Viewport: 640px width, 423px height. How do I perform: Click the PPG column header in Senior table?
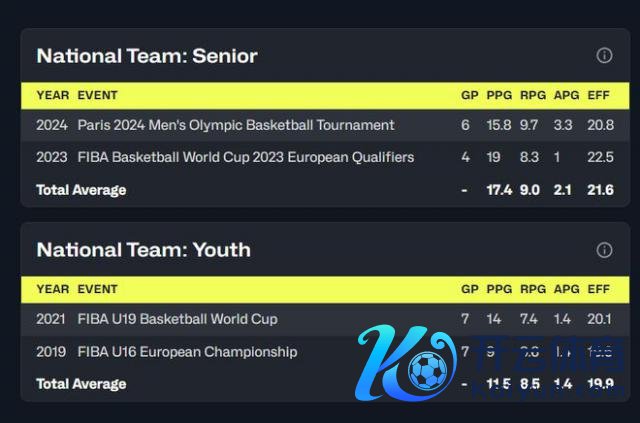click(499, 95)
